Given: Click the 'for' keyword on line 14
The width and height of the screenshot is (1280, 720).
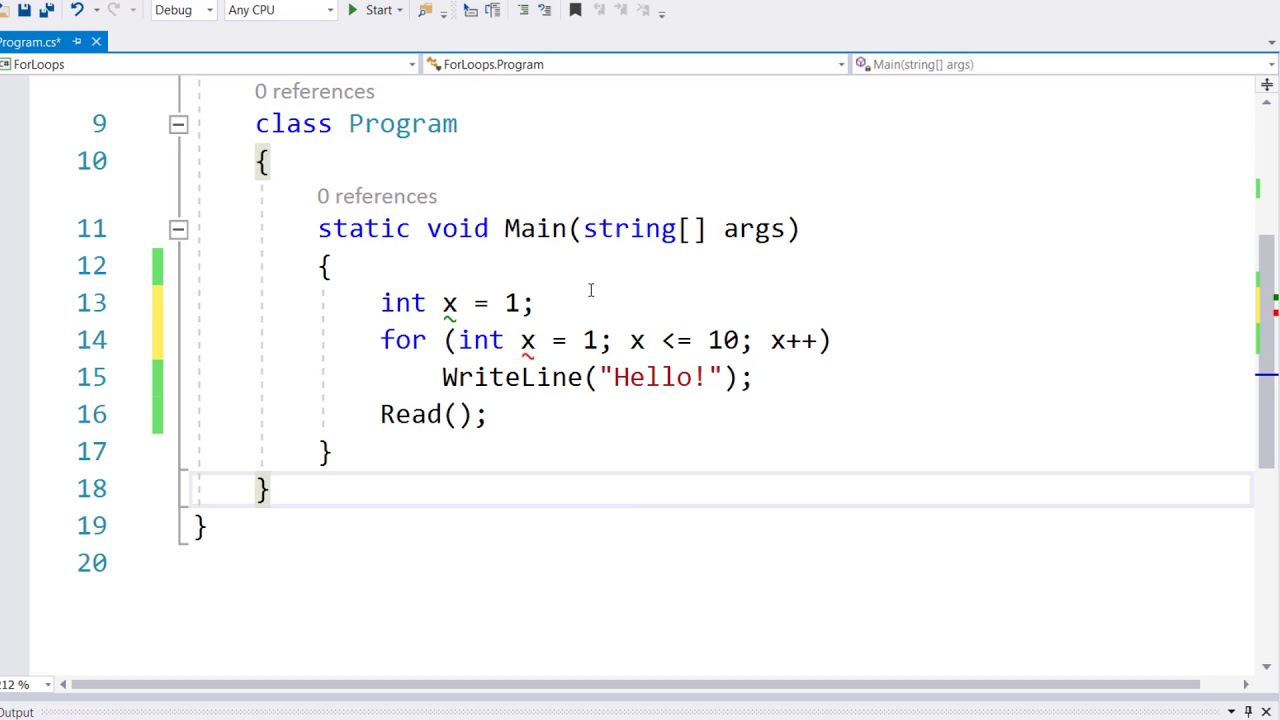Looking at the screenshot, I should (x=403, y=340).
